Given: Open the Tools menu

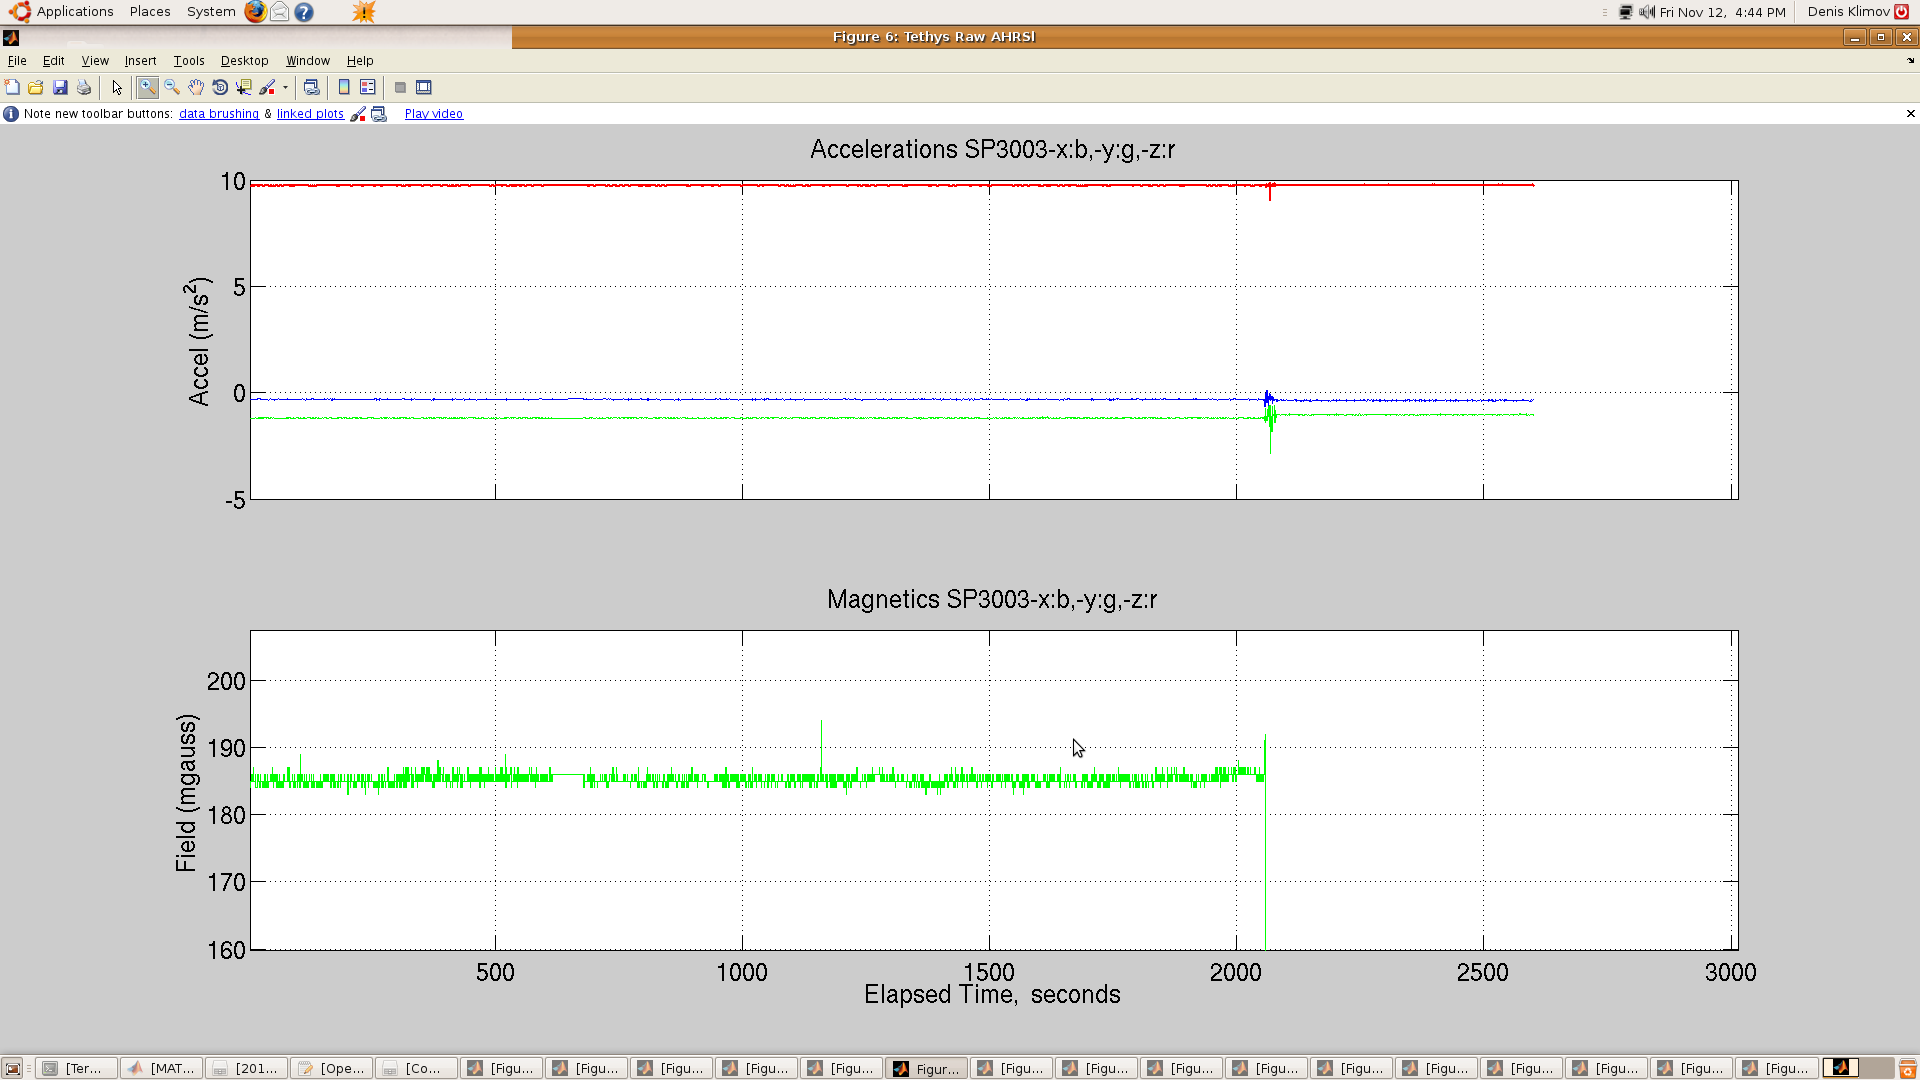Looking at the screenshot, I should (x=189, y=61).
